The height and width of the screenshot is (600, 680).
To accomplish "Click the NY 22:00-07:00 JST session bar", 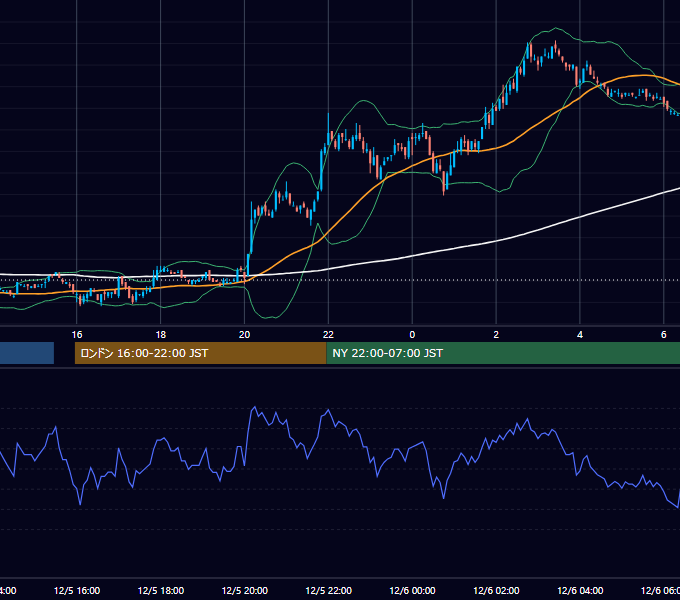I will point(503,353).
